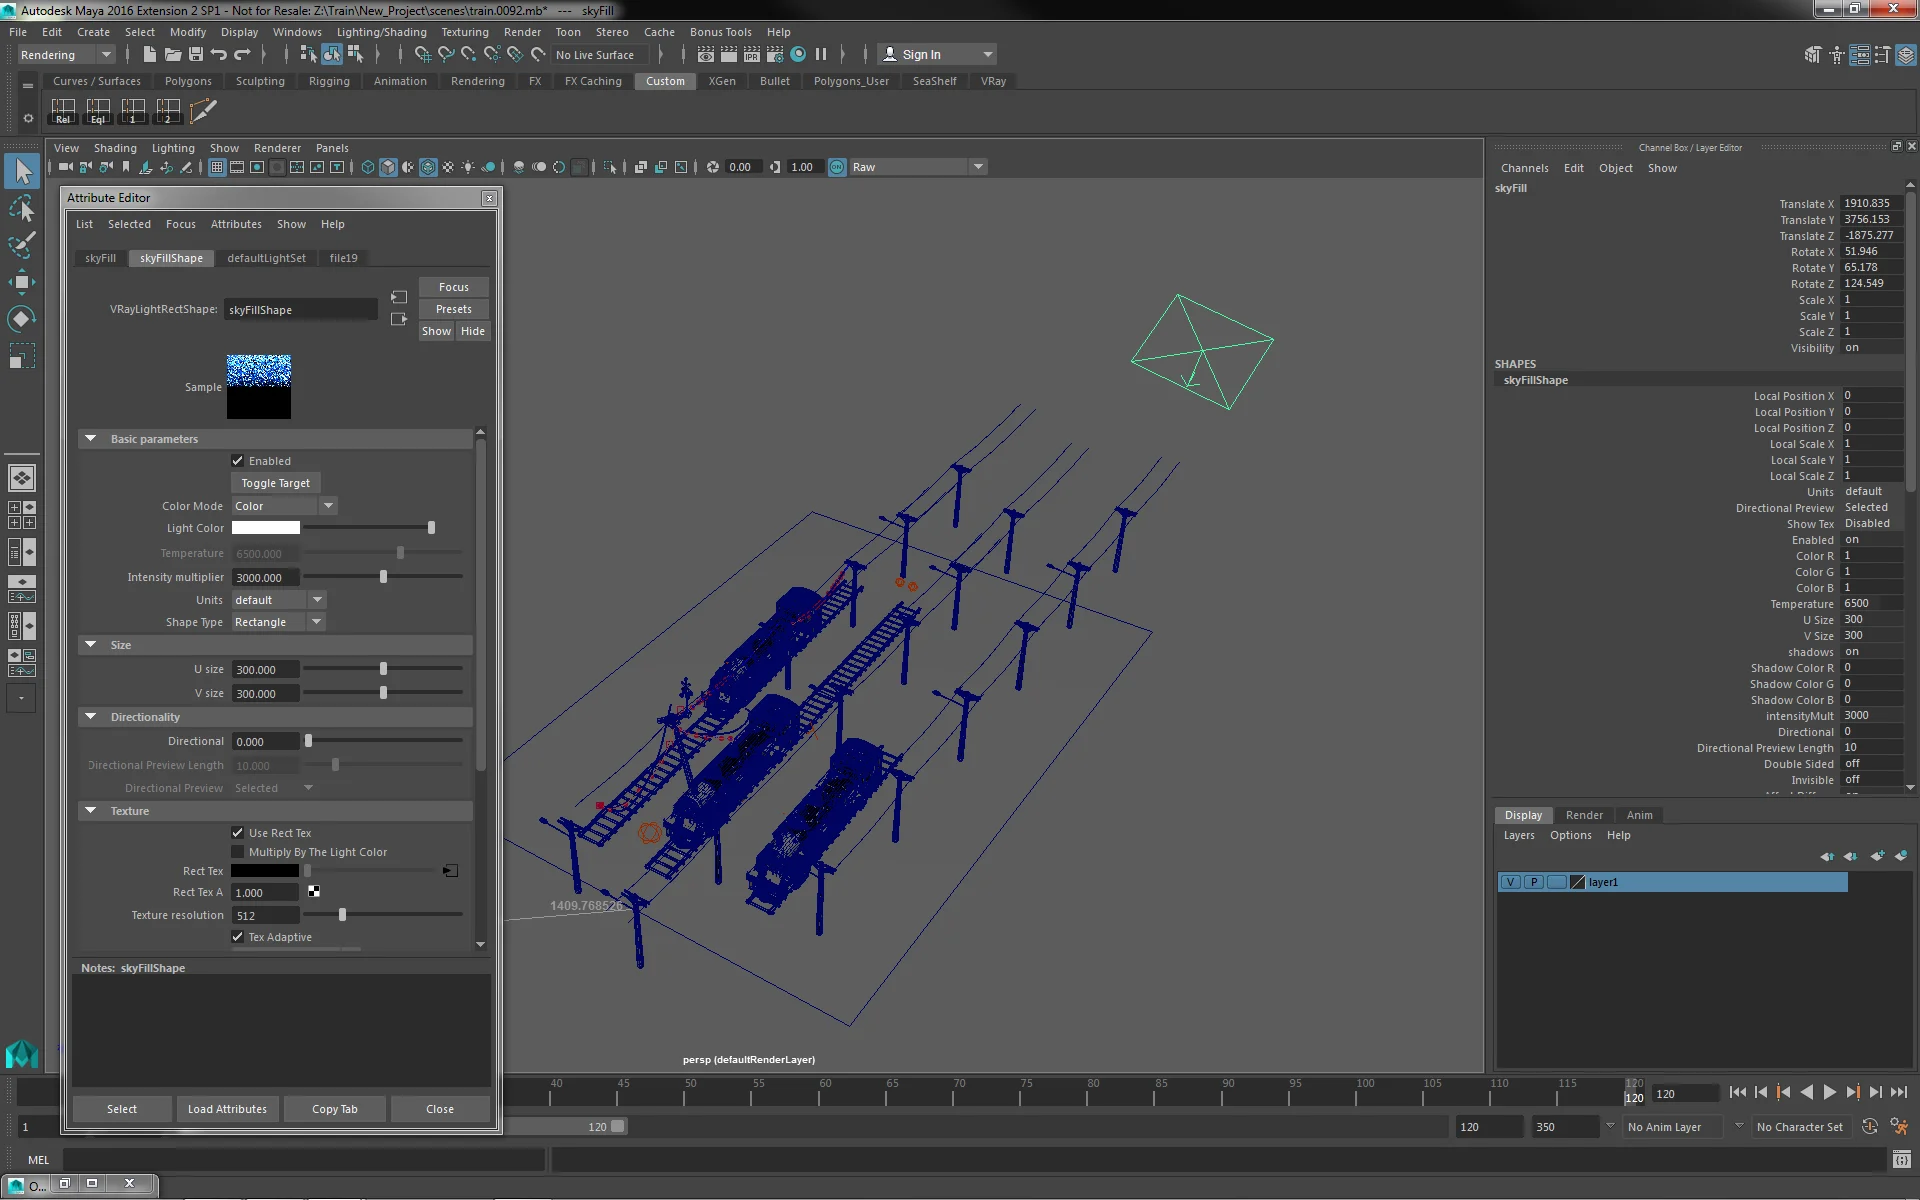Open the shelf settings gear
Screen dimensions: 1920x1200
(28, 118)
